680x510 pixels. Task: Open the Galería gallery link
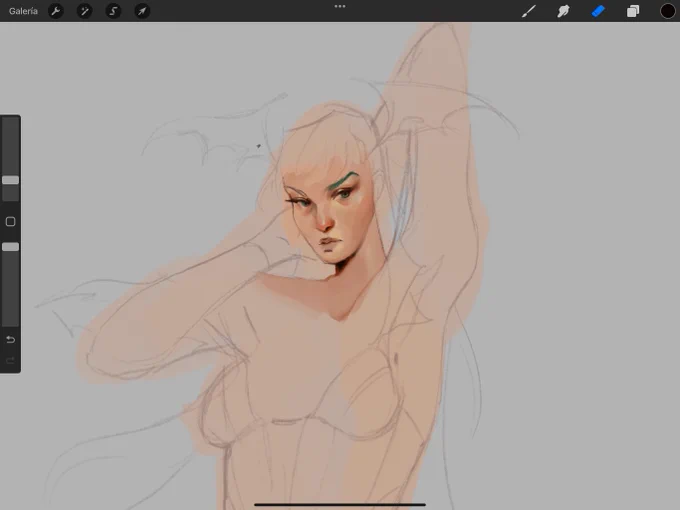pyautogui.click(x=23, y=11)
